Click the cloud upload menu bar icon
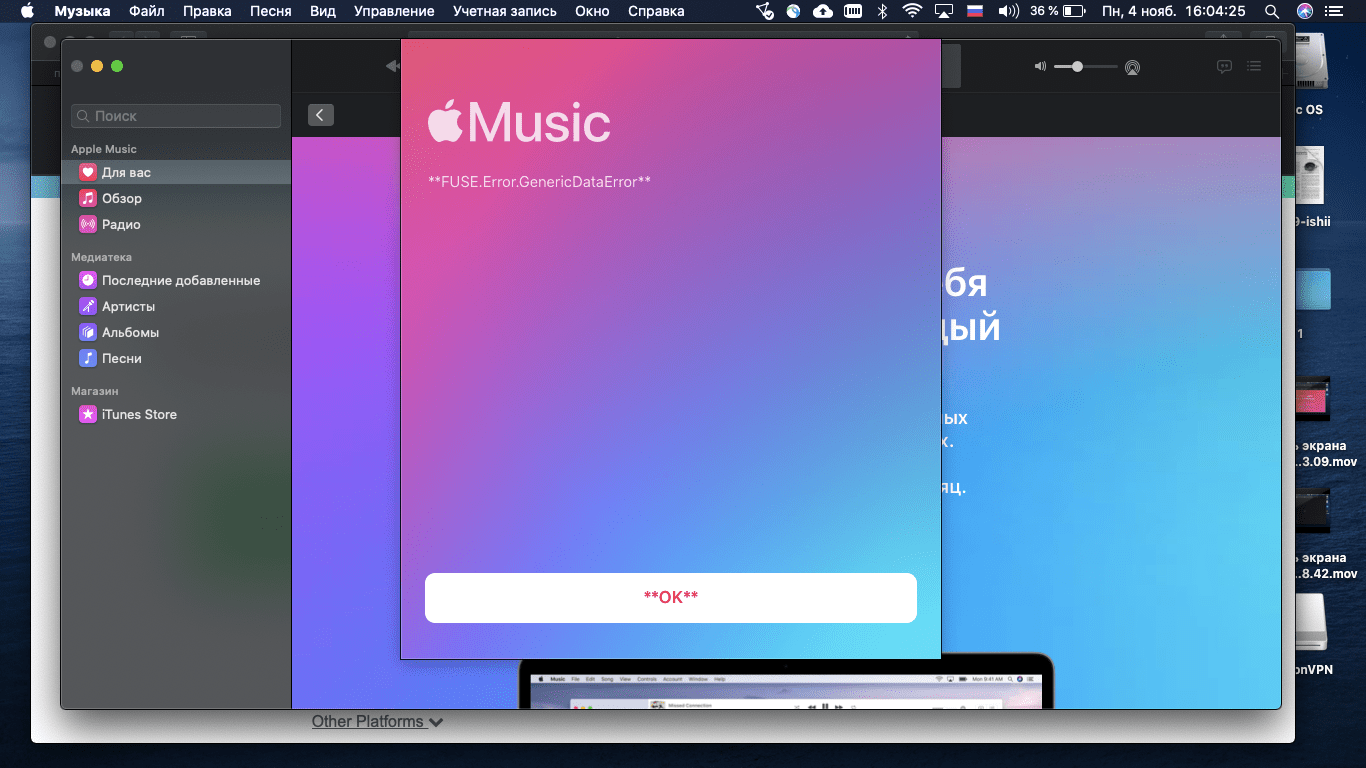 click(x=822, y=11)
